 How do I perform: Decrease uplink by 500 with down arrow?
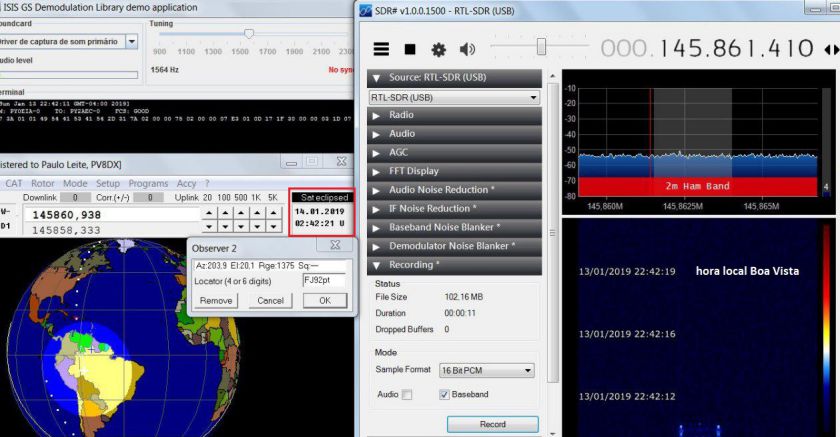tap(241, 227)
